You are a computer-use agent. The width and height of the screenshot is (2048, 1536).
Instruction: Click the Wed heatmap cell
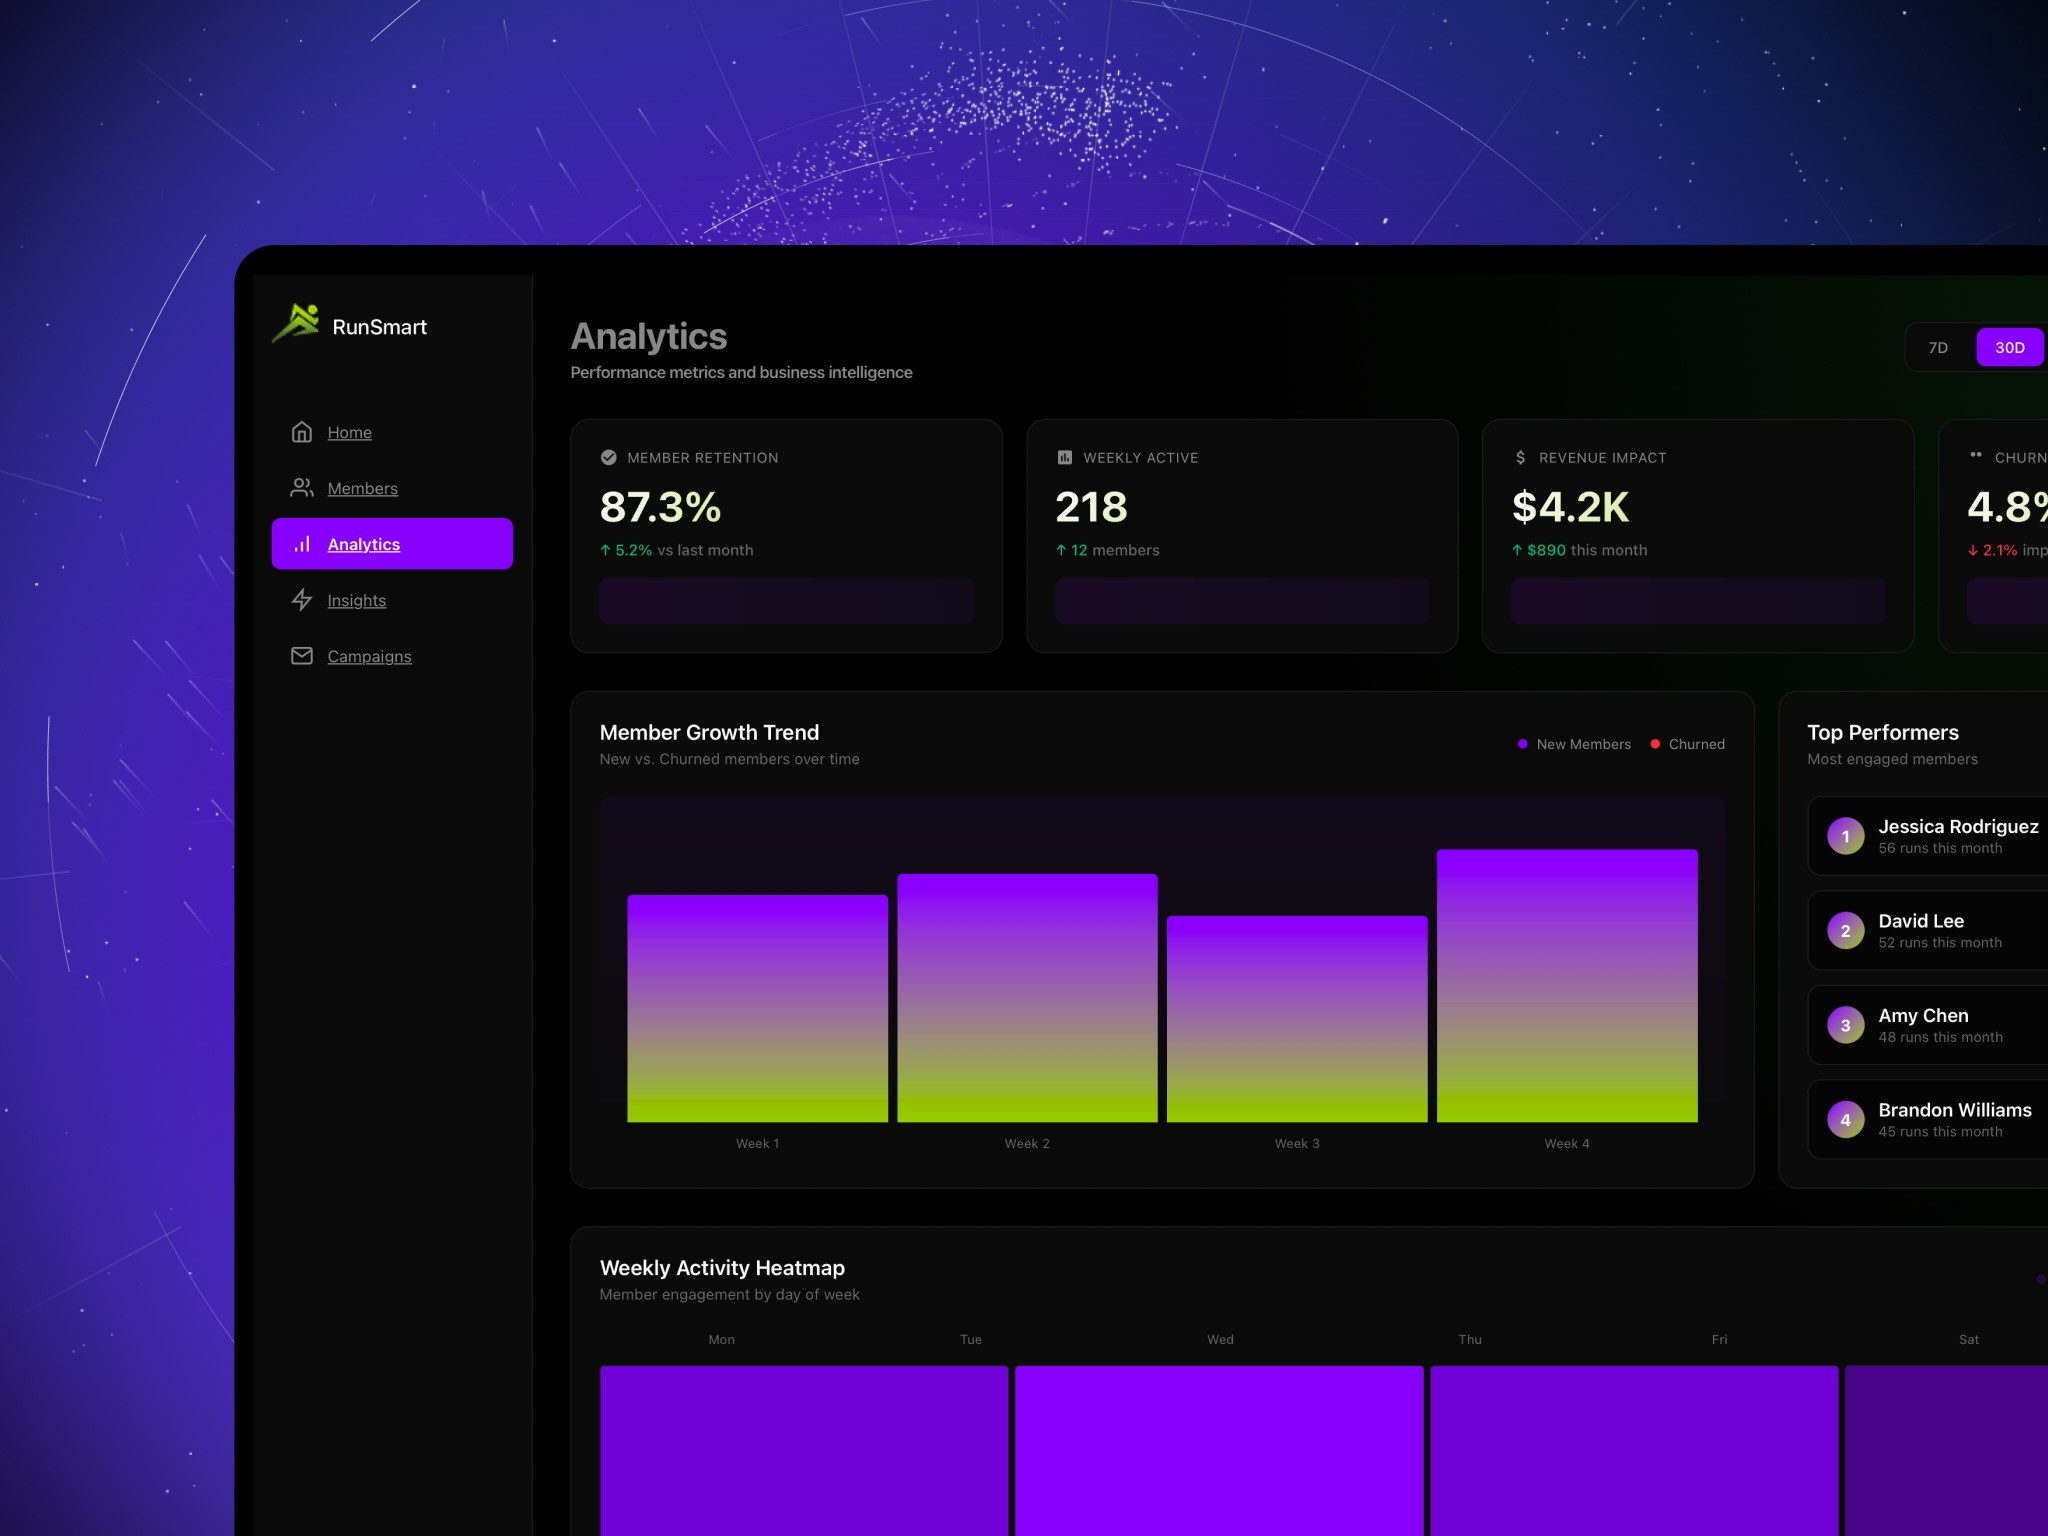point(1218,1450)
